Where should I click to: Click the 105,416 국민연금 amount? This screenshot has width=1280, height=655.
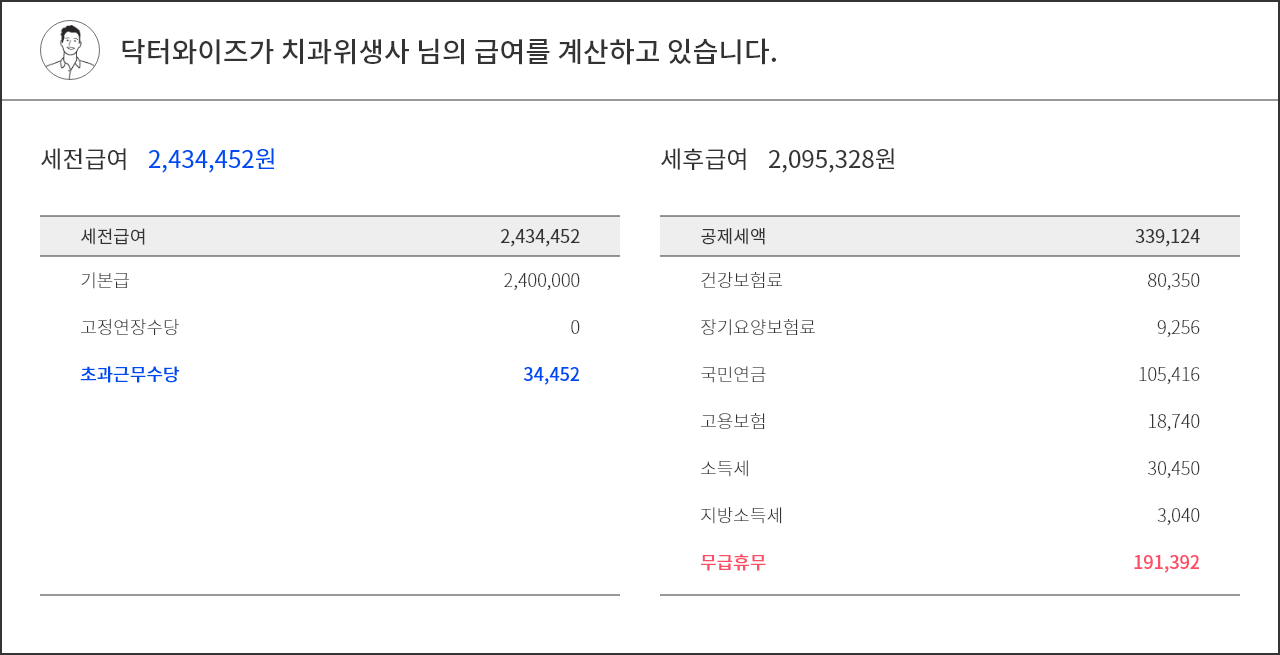[1168, 374]
